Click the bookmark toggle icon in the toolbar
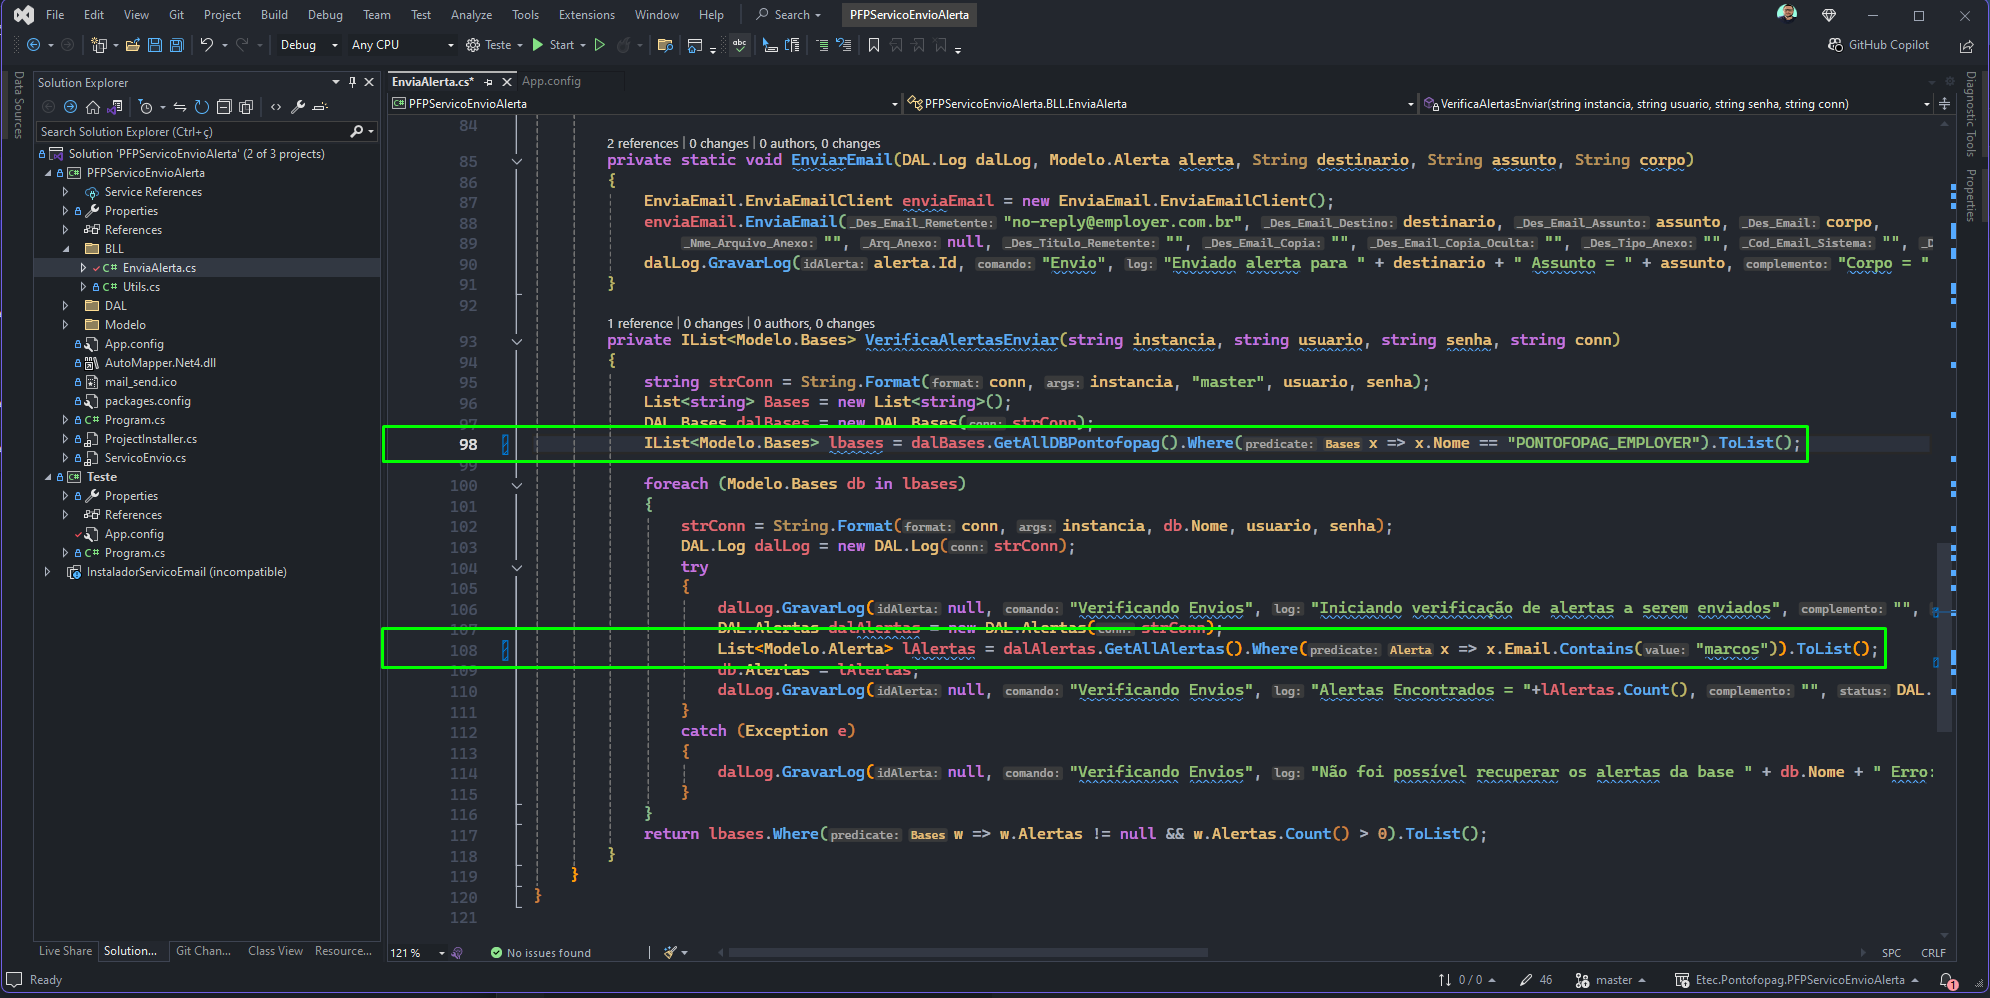Screen dimensions: 1990x998 click(874, 45)
